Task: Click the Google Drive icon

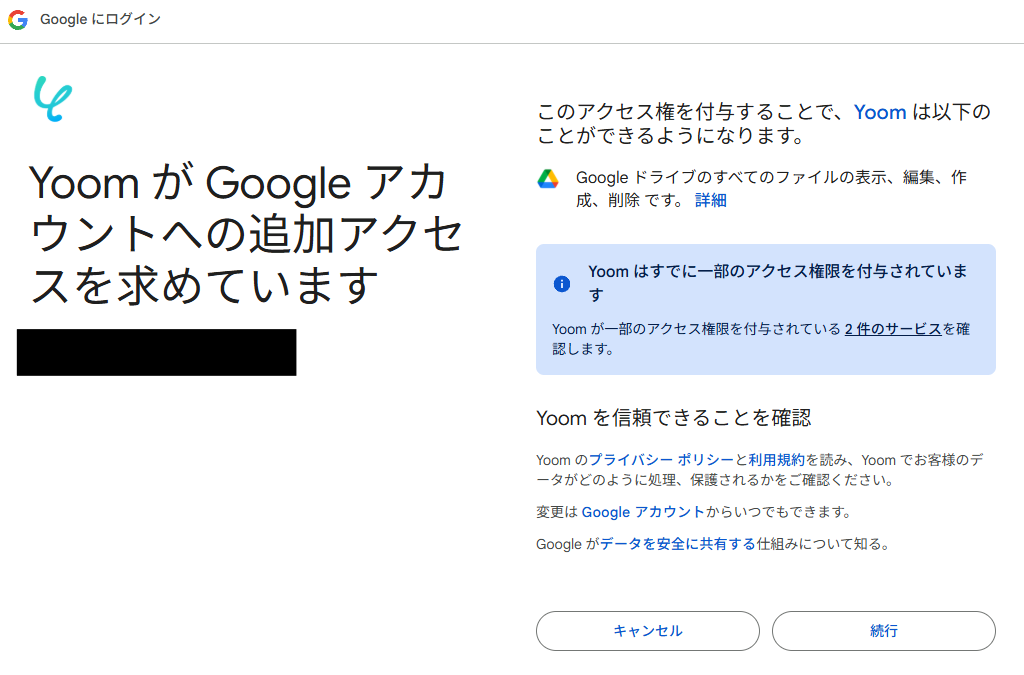Action: point(547,179)
